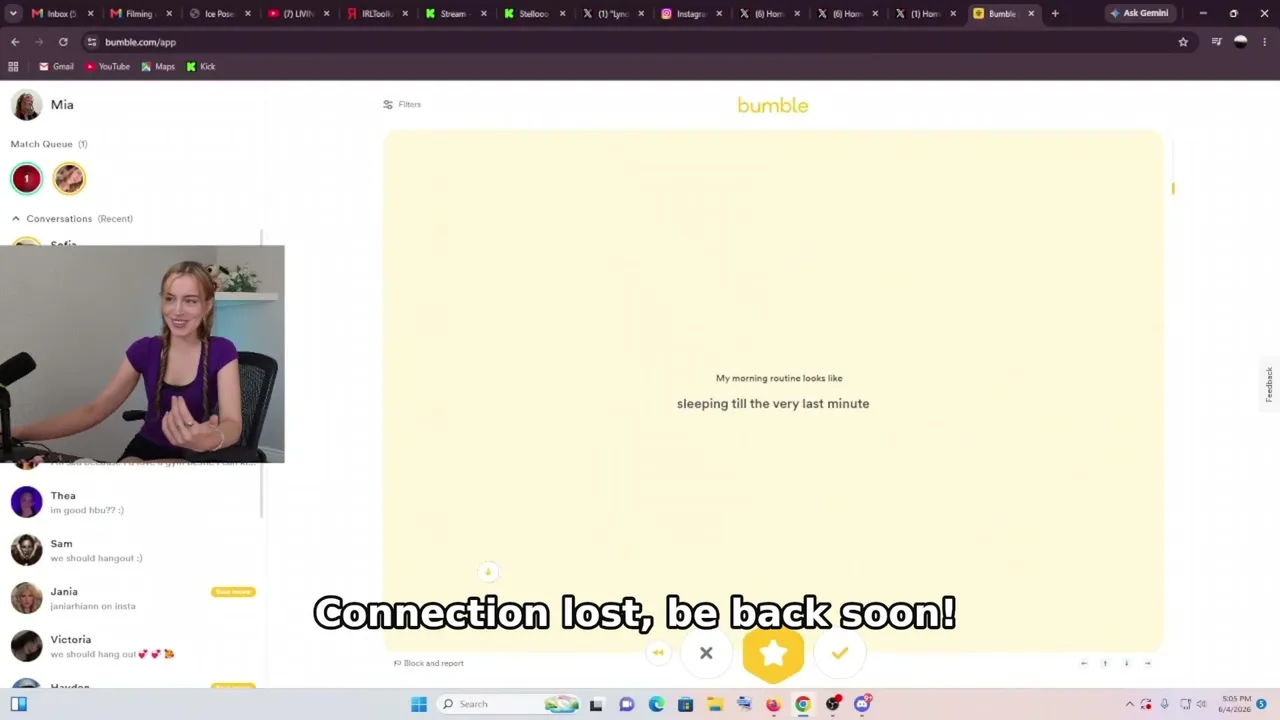The image size is (1280, 720).
Task: Click the left arrow key hint
Action: (x=1084, y=663)
